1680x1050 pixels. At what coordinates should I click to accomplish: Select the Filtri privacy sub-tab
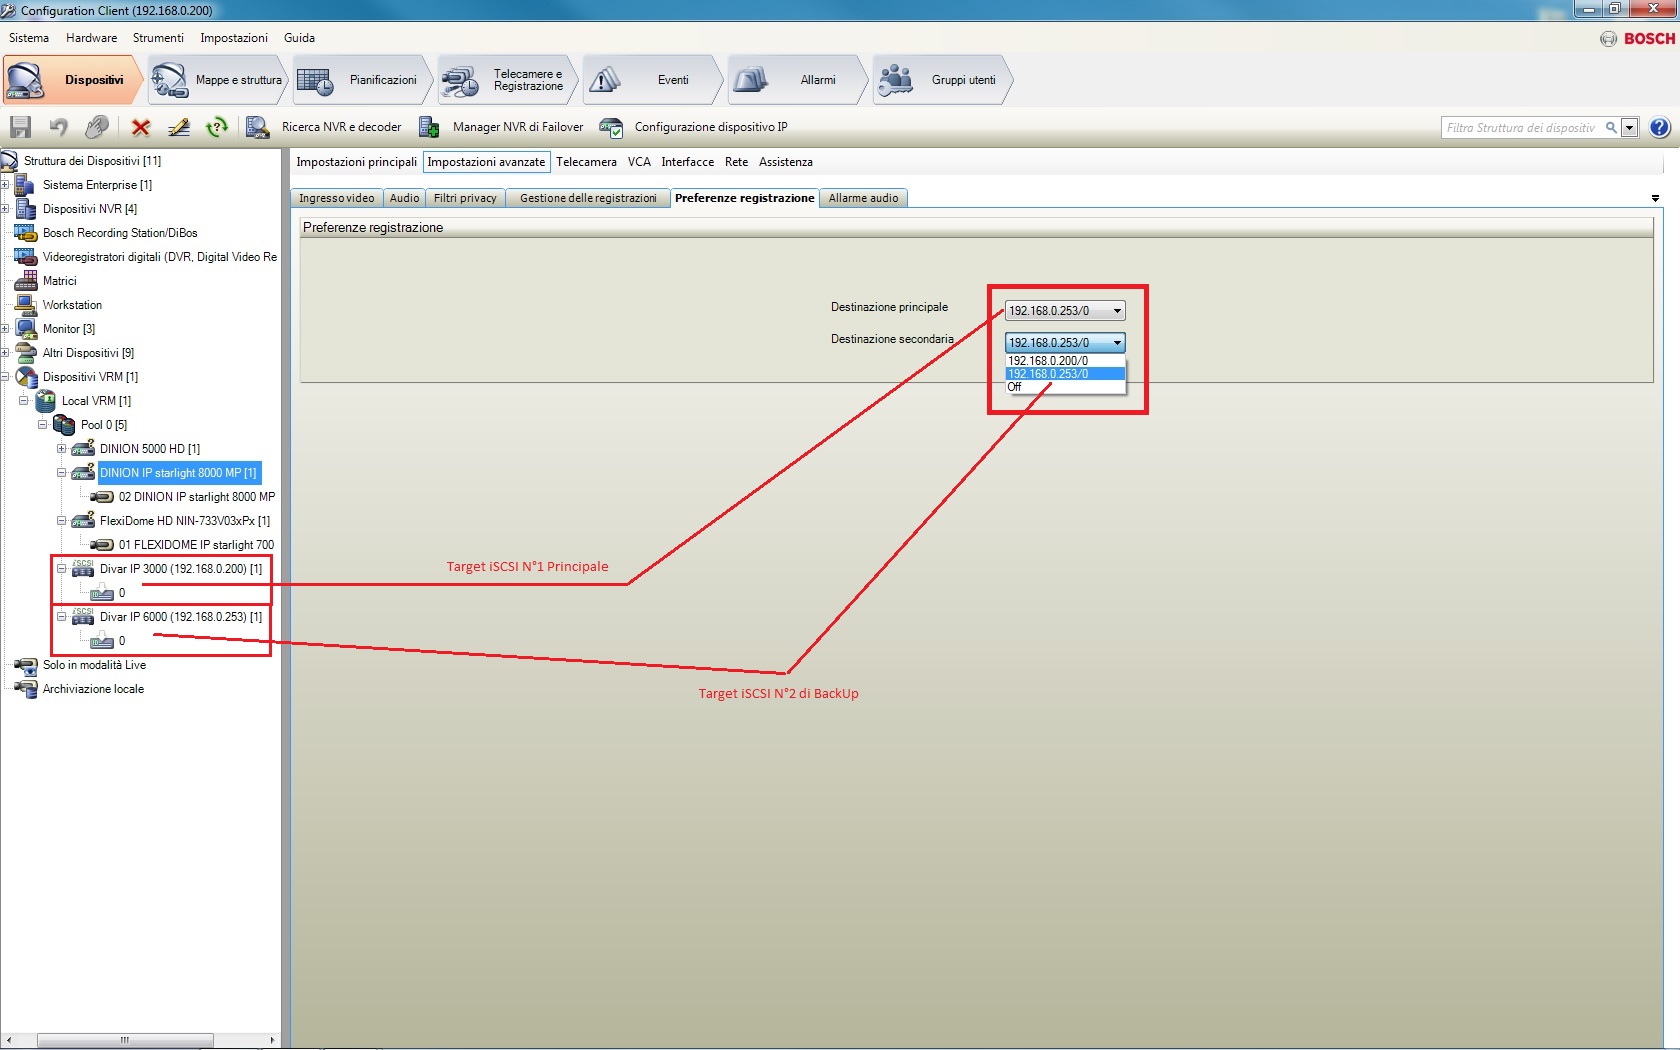(465, 198)
